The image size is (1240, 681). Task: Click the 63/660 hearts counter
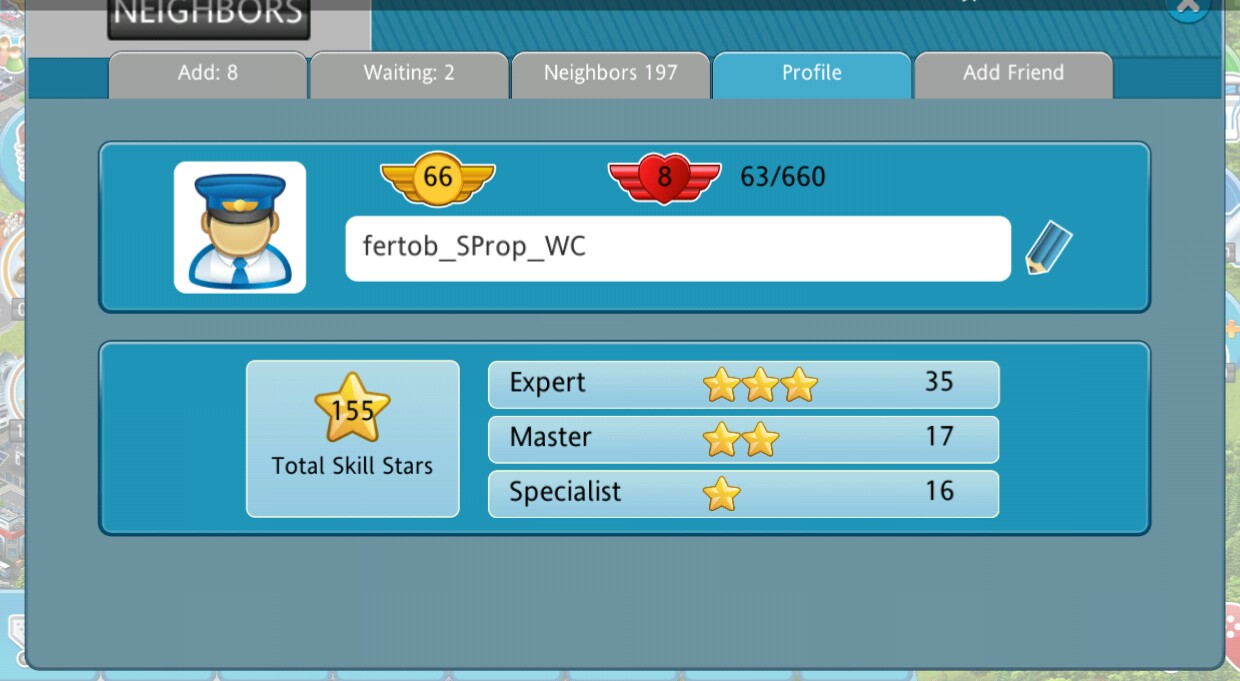tap(783, 178)
